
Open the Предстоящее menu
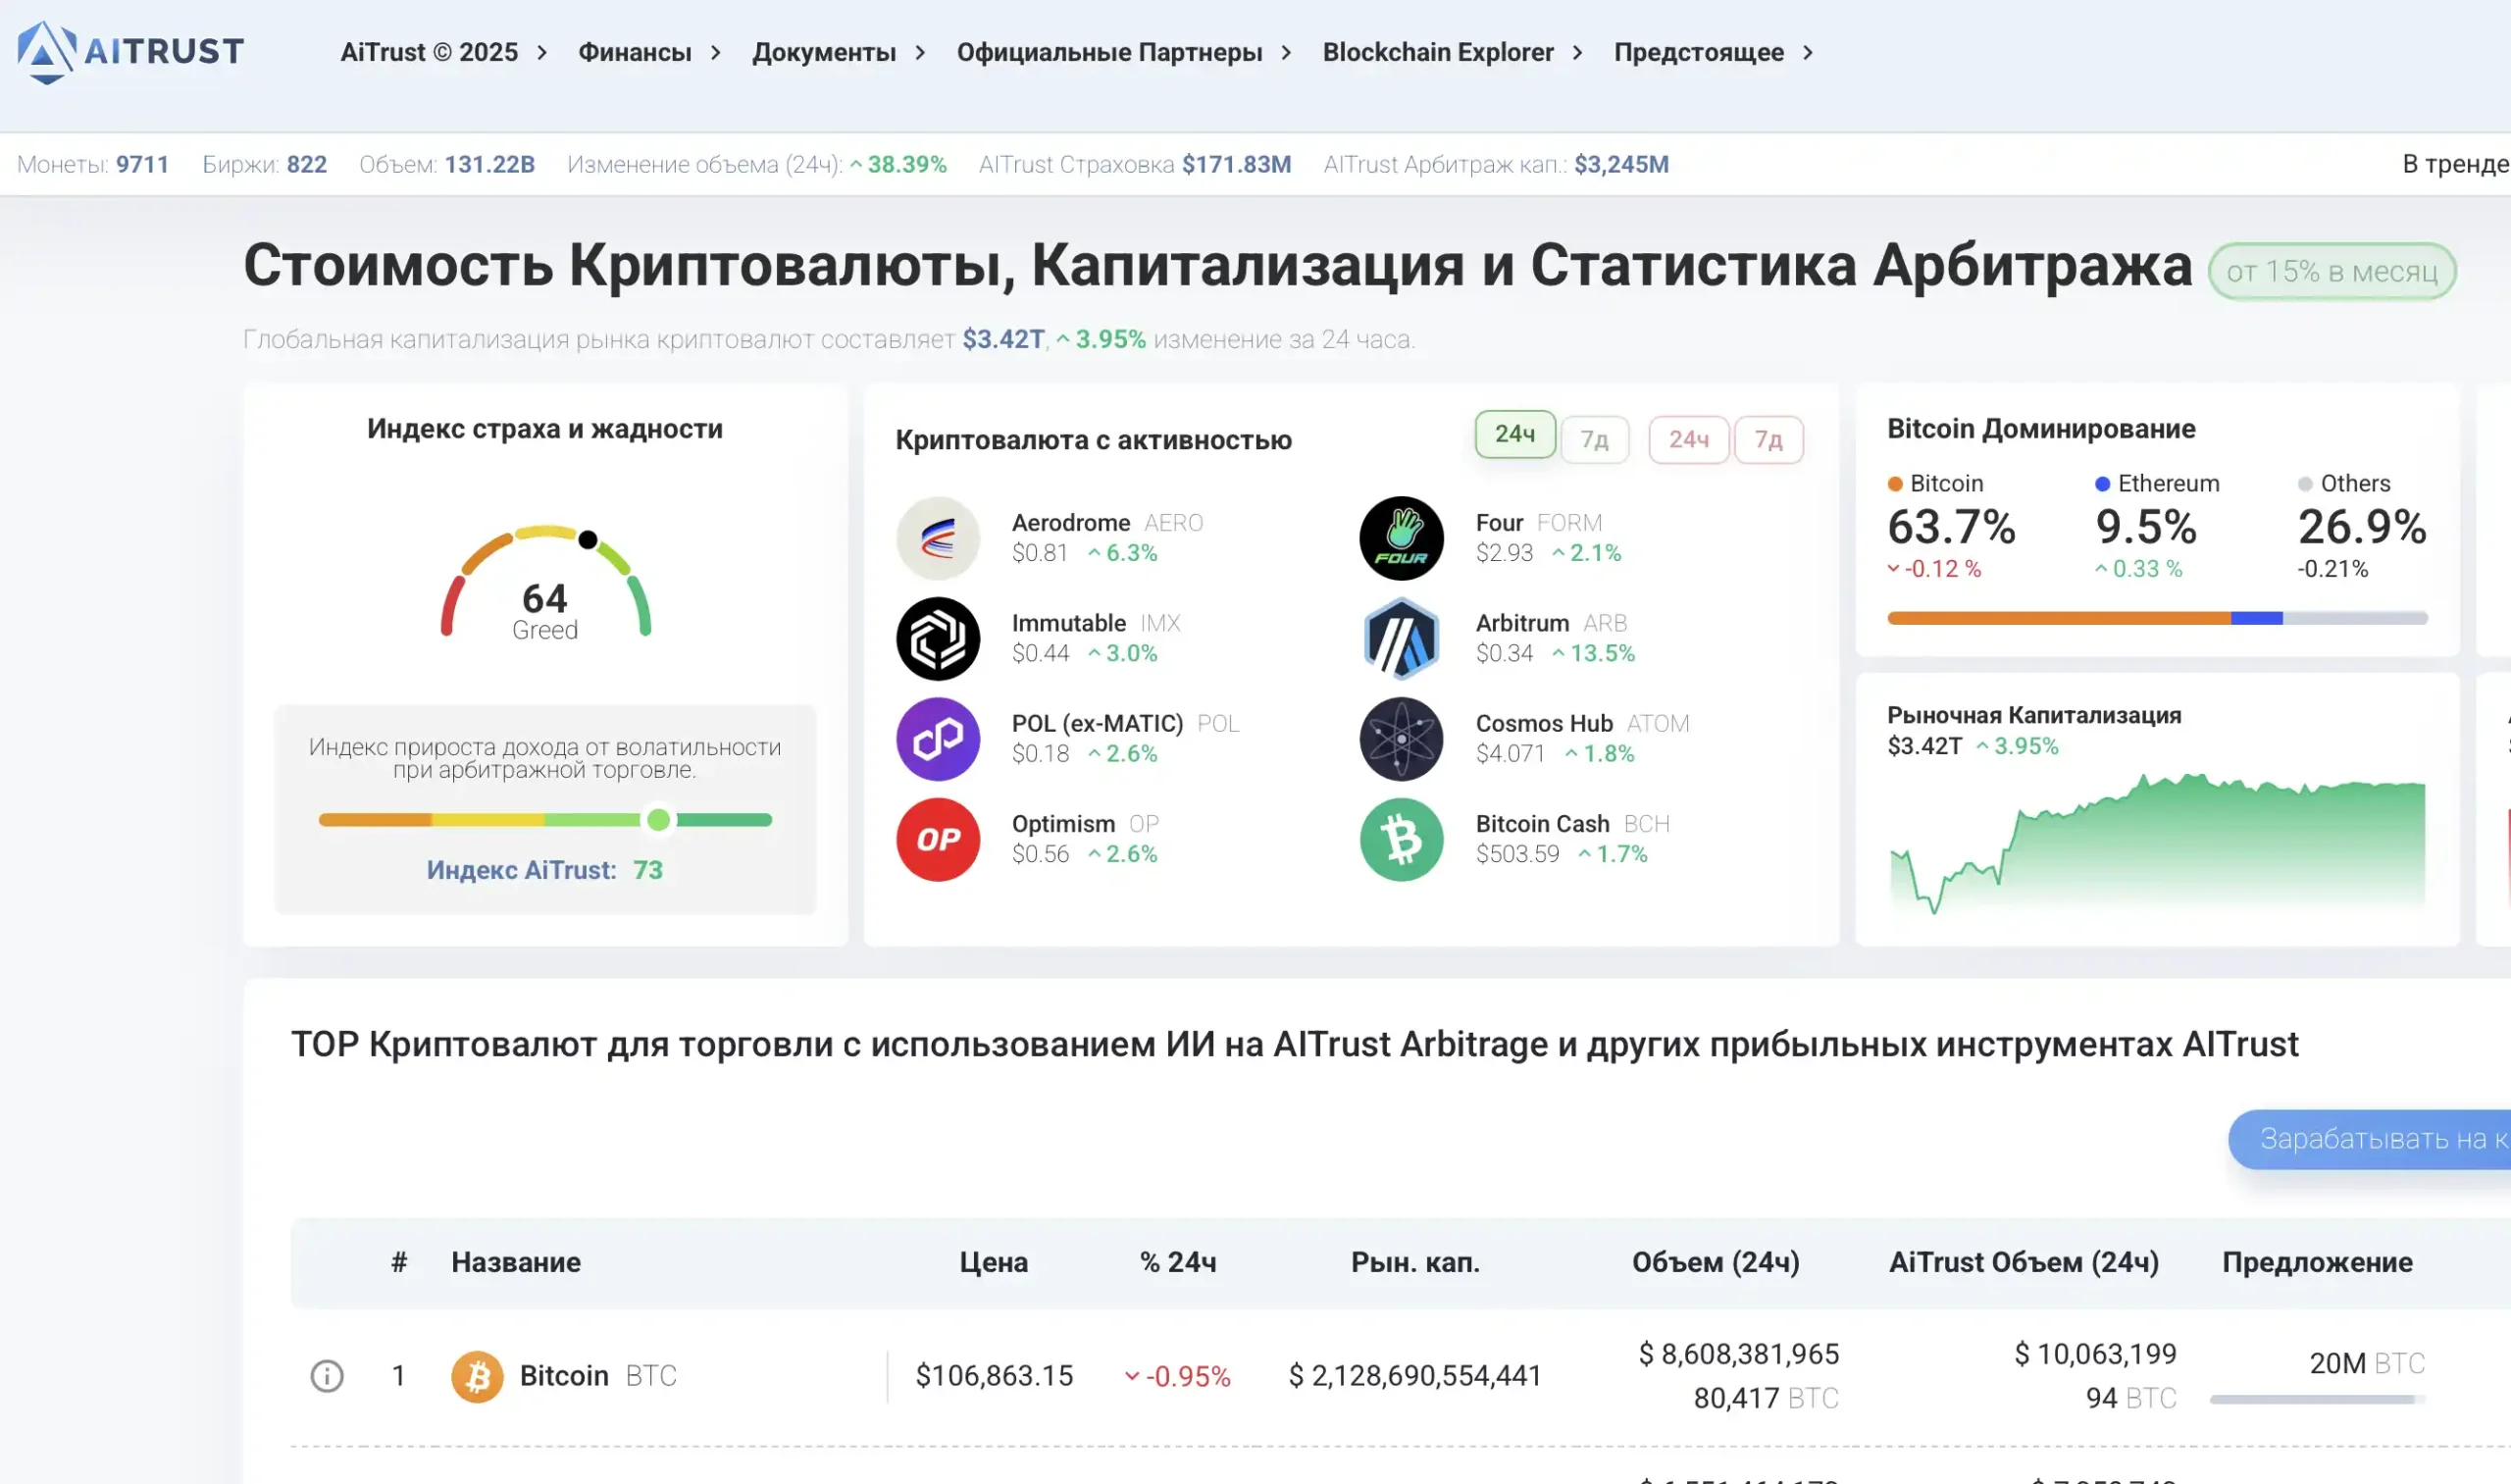[x=1698, y=52]
